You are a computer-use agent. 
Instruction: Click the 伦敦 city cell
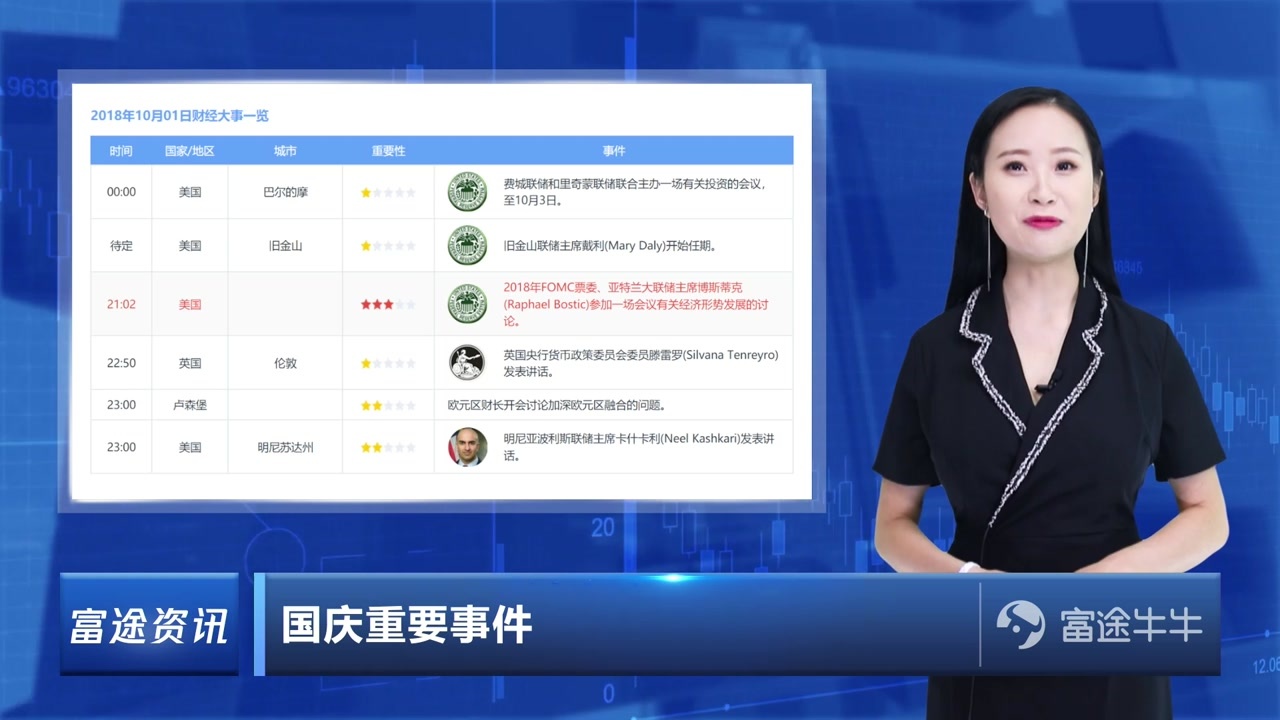coord(285,363)
